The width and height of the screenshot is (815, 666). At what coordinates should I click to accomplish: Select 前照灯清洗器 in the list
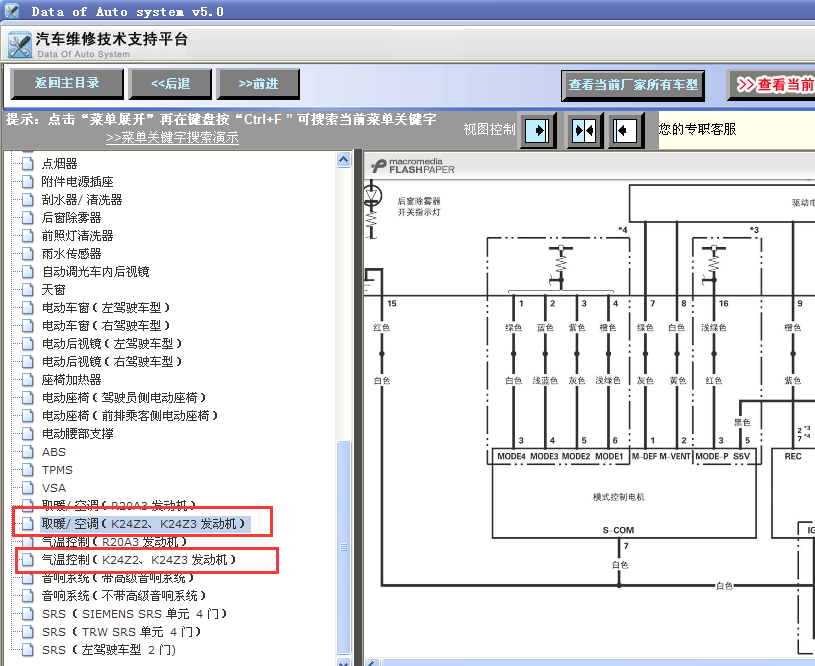click(77, 236)
